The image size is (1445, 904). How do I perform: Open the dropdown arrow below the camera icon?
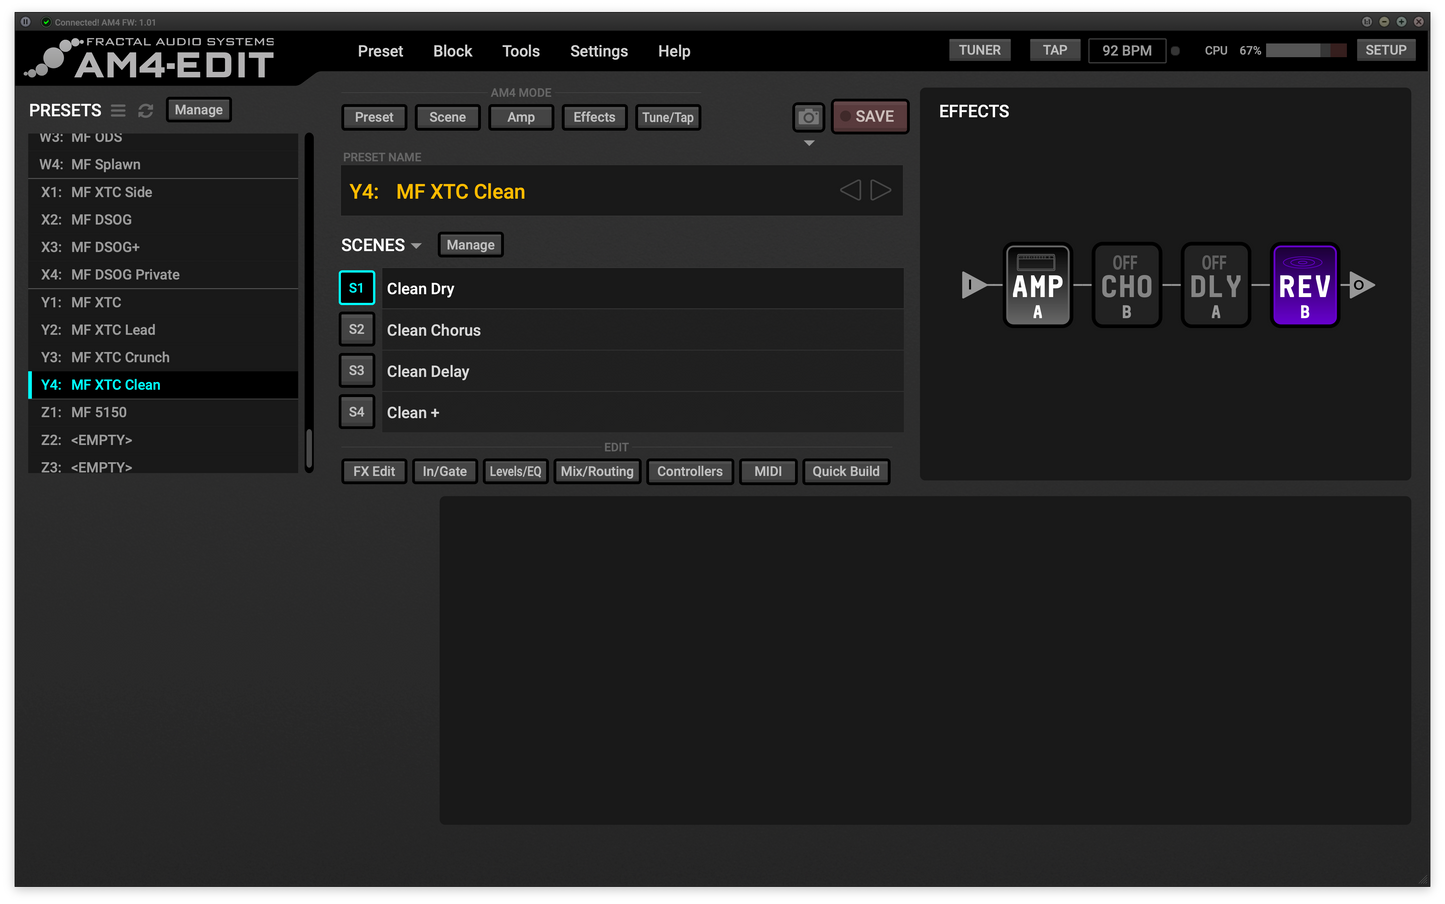(808, 143)
